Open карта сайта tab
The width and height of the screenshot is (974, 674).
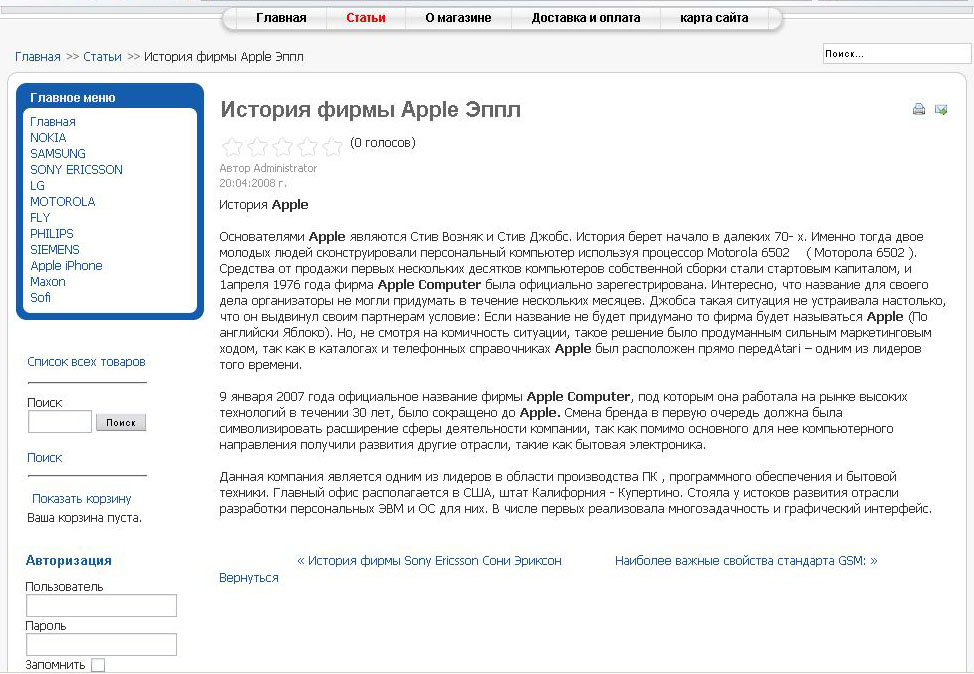(714, 18)
